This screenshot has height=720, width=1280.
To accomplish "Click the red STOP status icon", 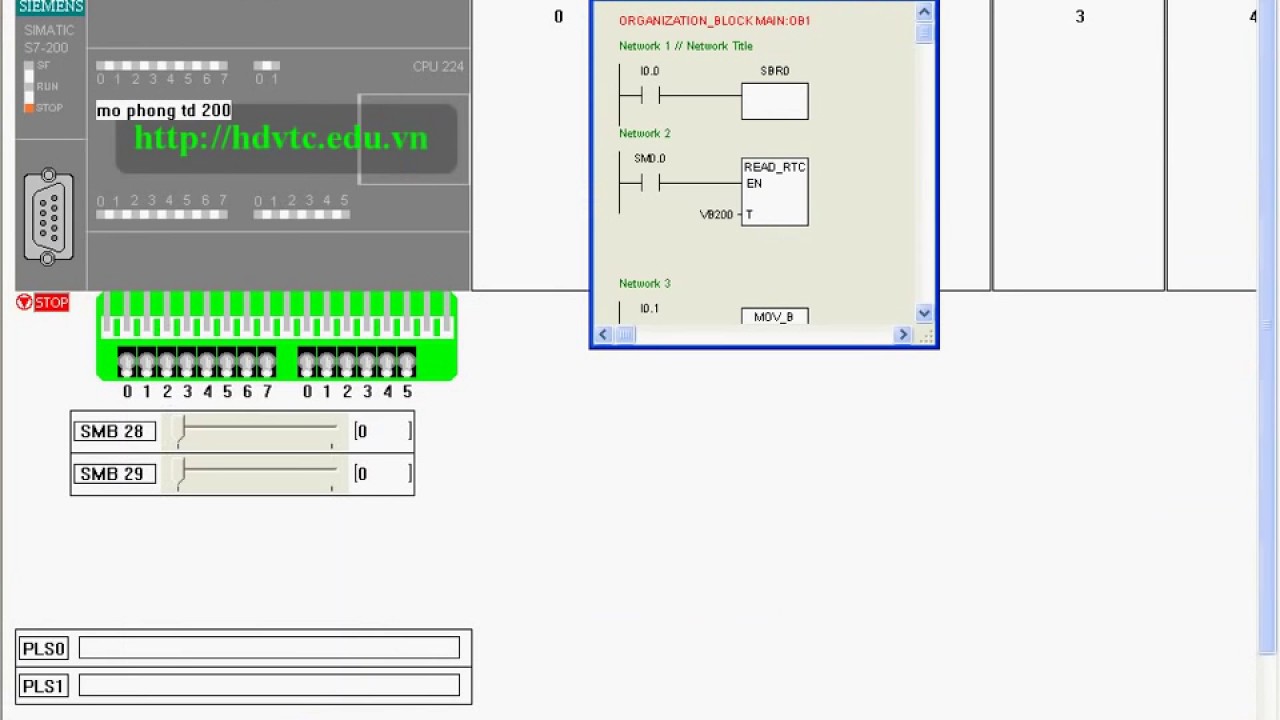I will pyautogui.click(x=43, y=302).
